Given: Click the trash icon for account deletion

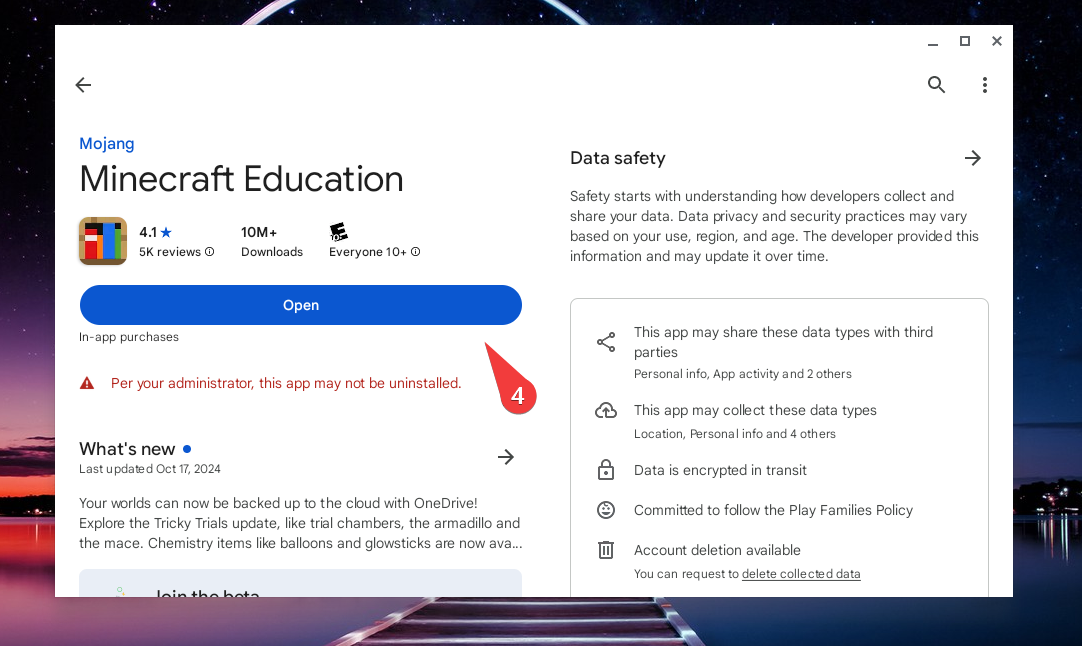Looking at the screenshot, I should [606, 550].
